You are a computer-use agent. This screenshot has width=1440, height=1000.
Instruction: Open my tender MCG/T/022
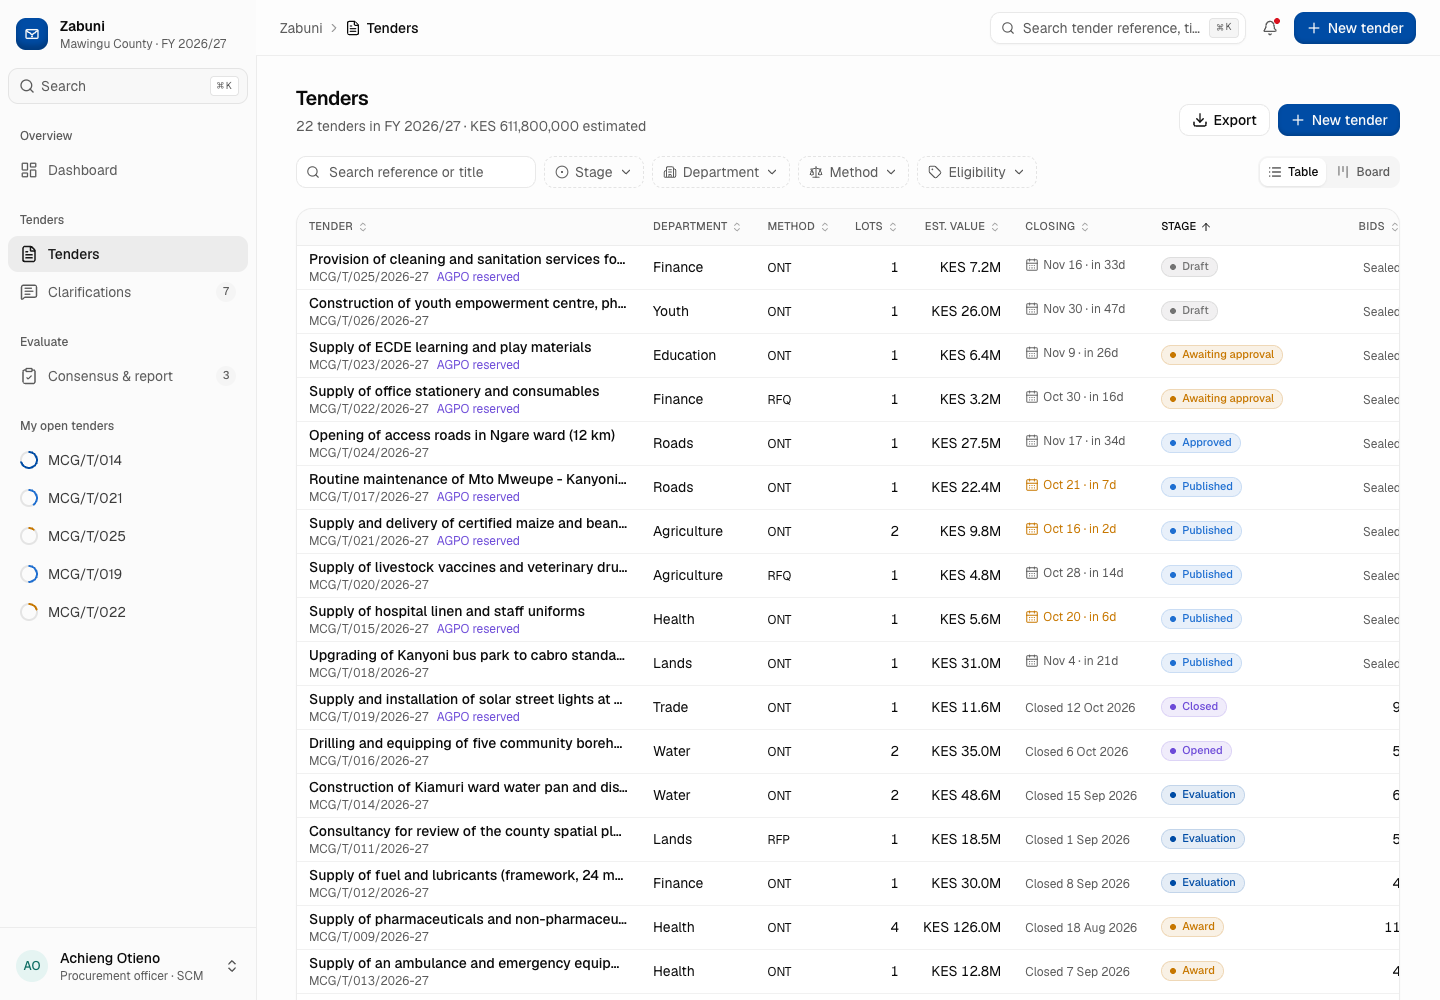[x=128, y=612]
